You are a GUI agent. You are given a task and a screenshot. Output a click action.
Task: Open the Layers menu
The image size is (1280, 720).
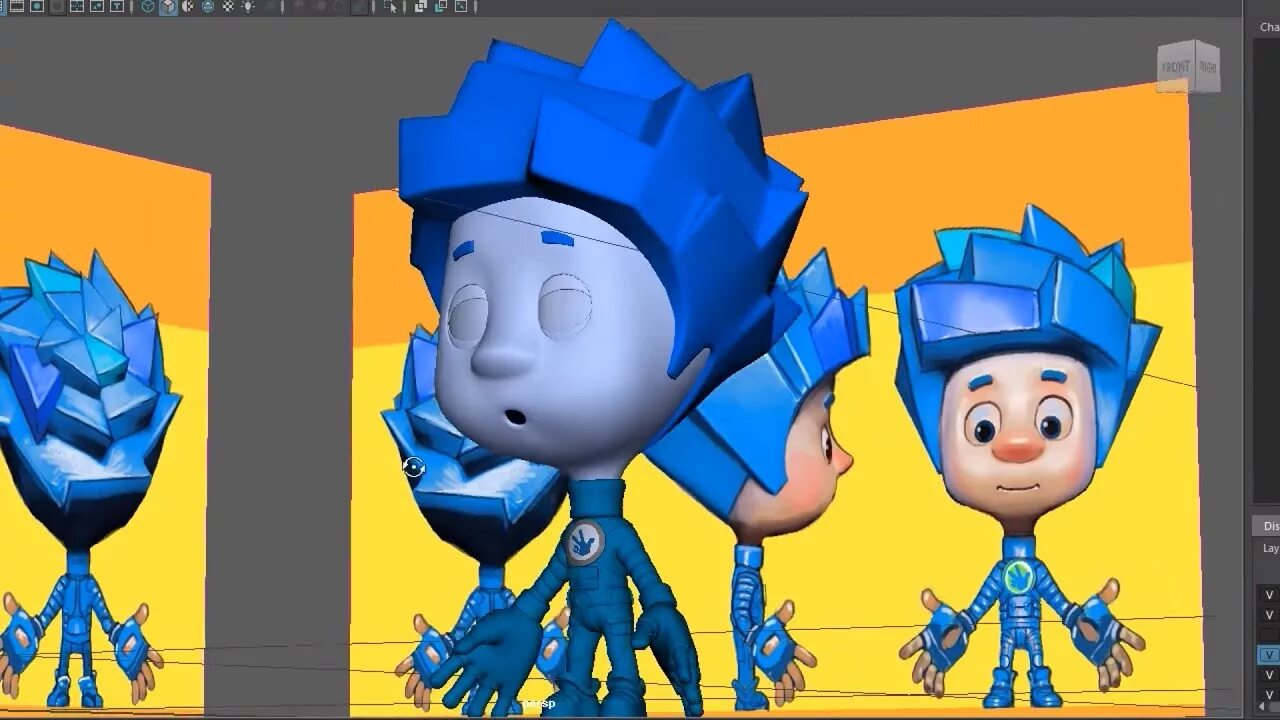point(1270,548)
